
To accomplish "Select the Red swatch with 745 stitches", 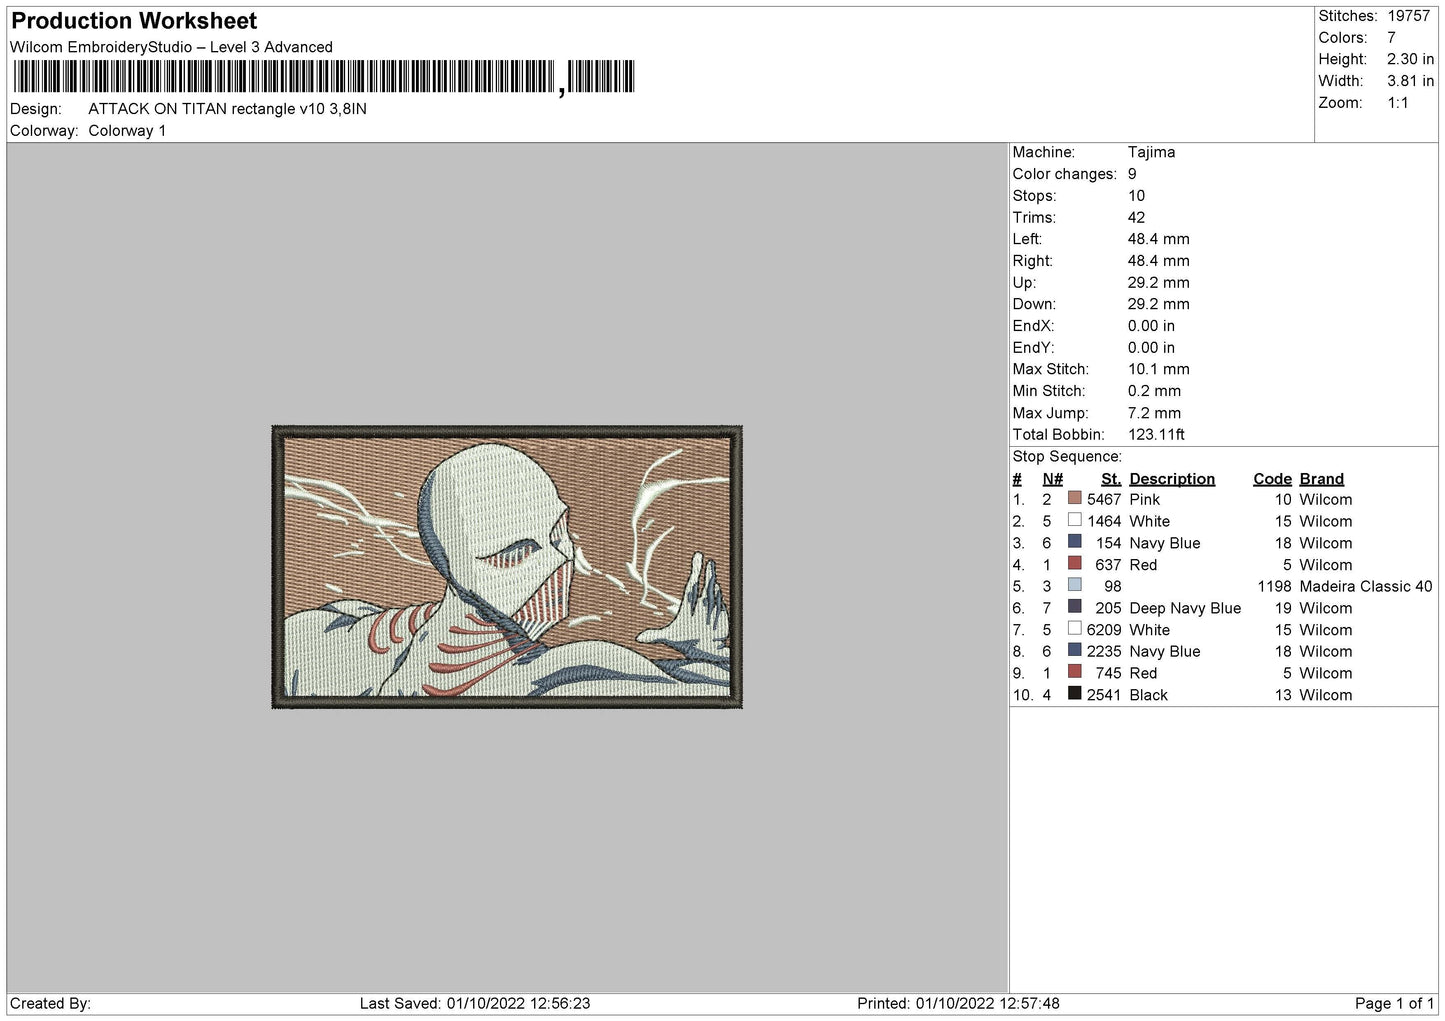I will [1074, 672].
